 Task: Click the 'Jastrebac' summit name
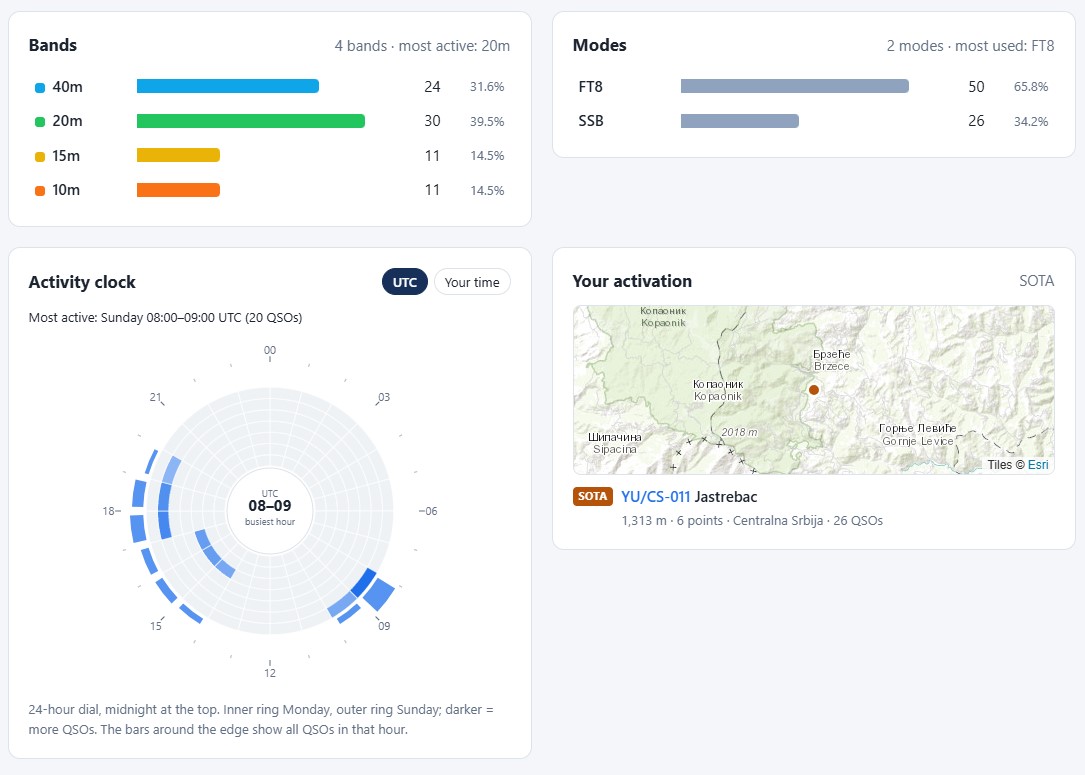pos(726,497)
